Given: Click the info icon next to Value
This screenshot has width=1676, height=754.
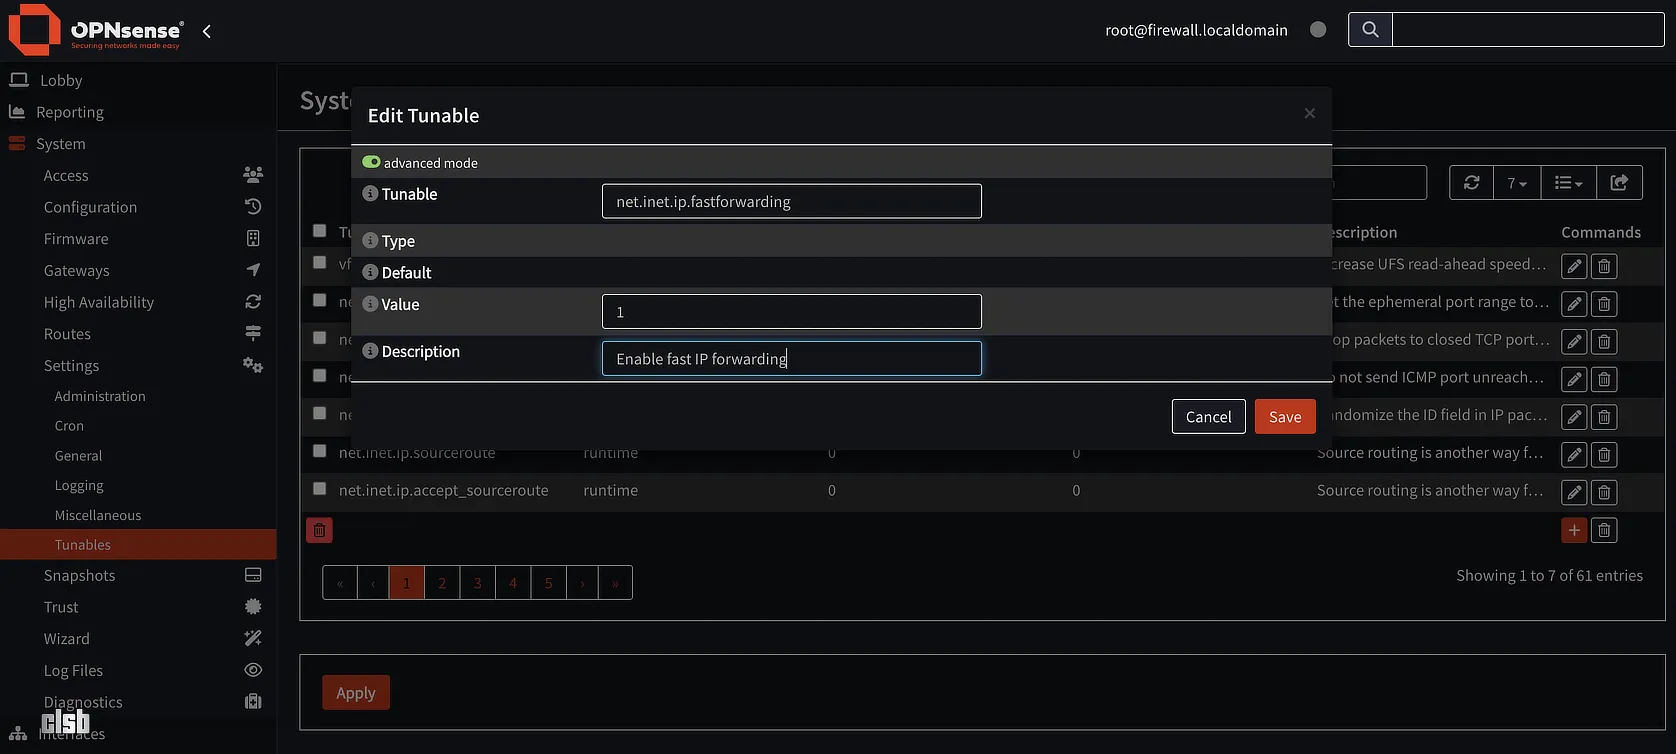Looking at the screenshot, I should 370,304.
